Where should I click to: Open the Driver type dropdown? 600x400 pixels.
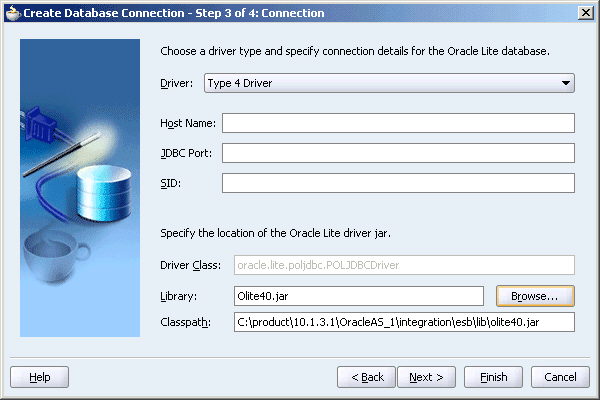click(389, 83)
